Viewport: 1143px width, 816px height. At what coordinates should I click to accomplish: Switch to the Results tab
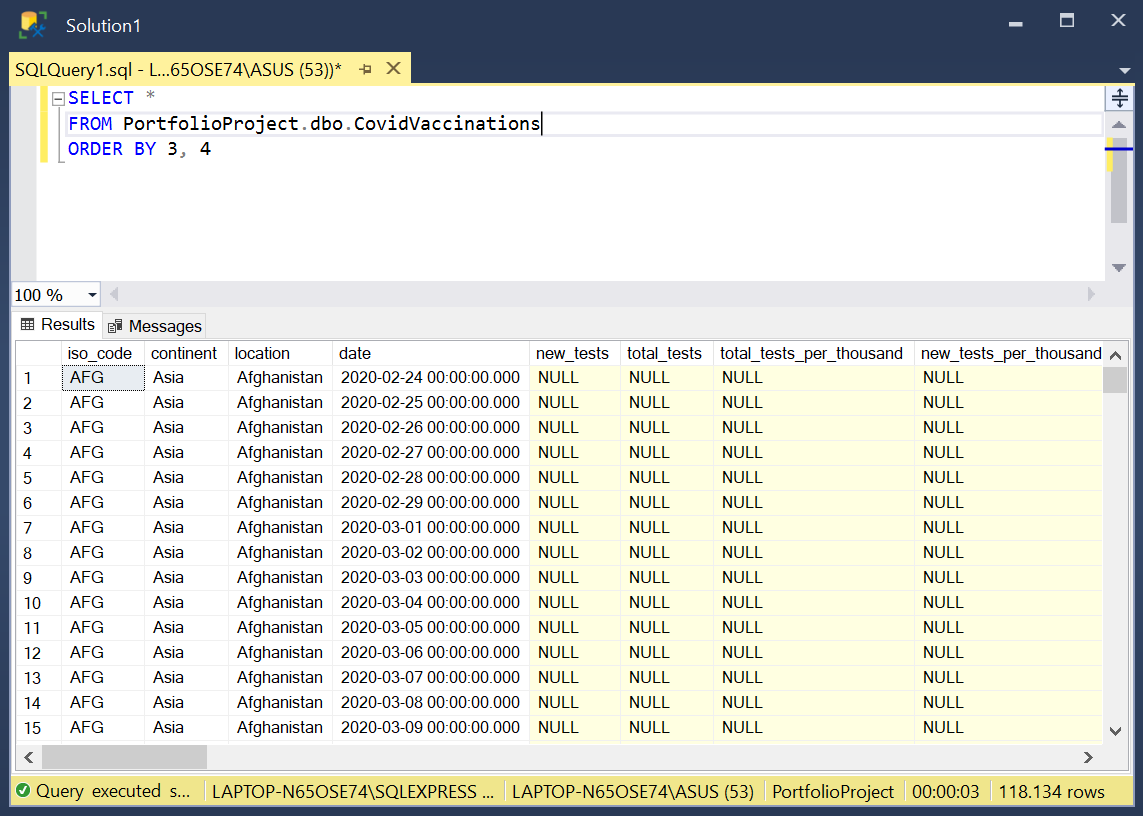(x=58, y=325)
